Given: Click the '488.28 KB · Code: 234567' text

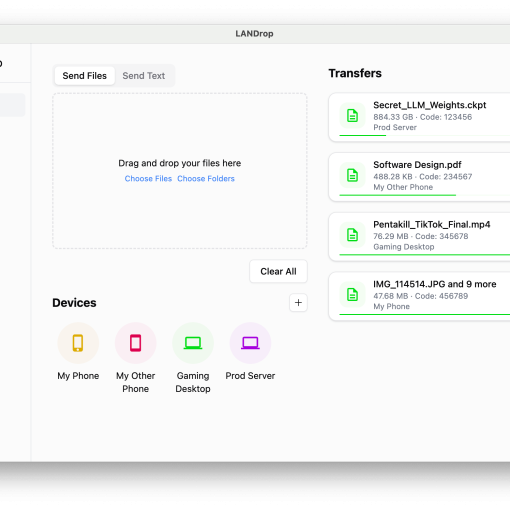Looking at the screenshot, I should pos(423,177).
